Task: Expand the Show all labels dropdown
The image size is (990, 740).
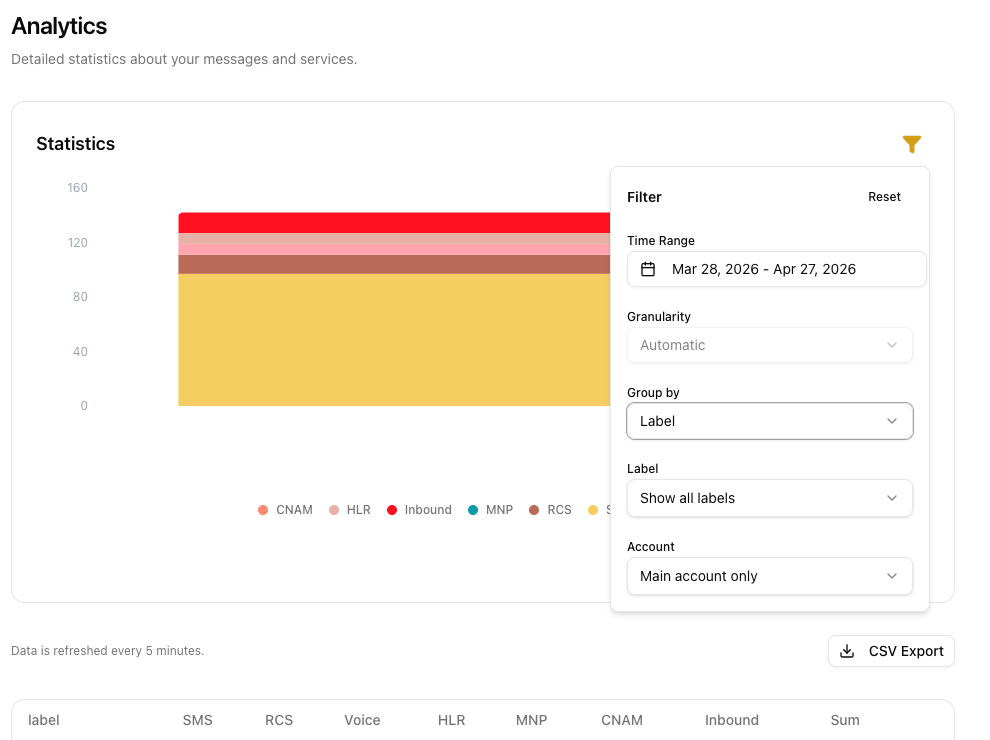Action: pyautogui.click(x=770, y=498)
